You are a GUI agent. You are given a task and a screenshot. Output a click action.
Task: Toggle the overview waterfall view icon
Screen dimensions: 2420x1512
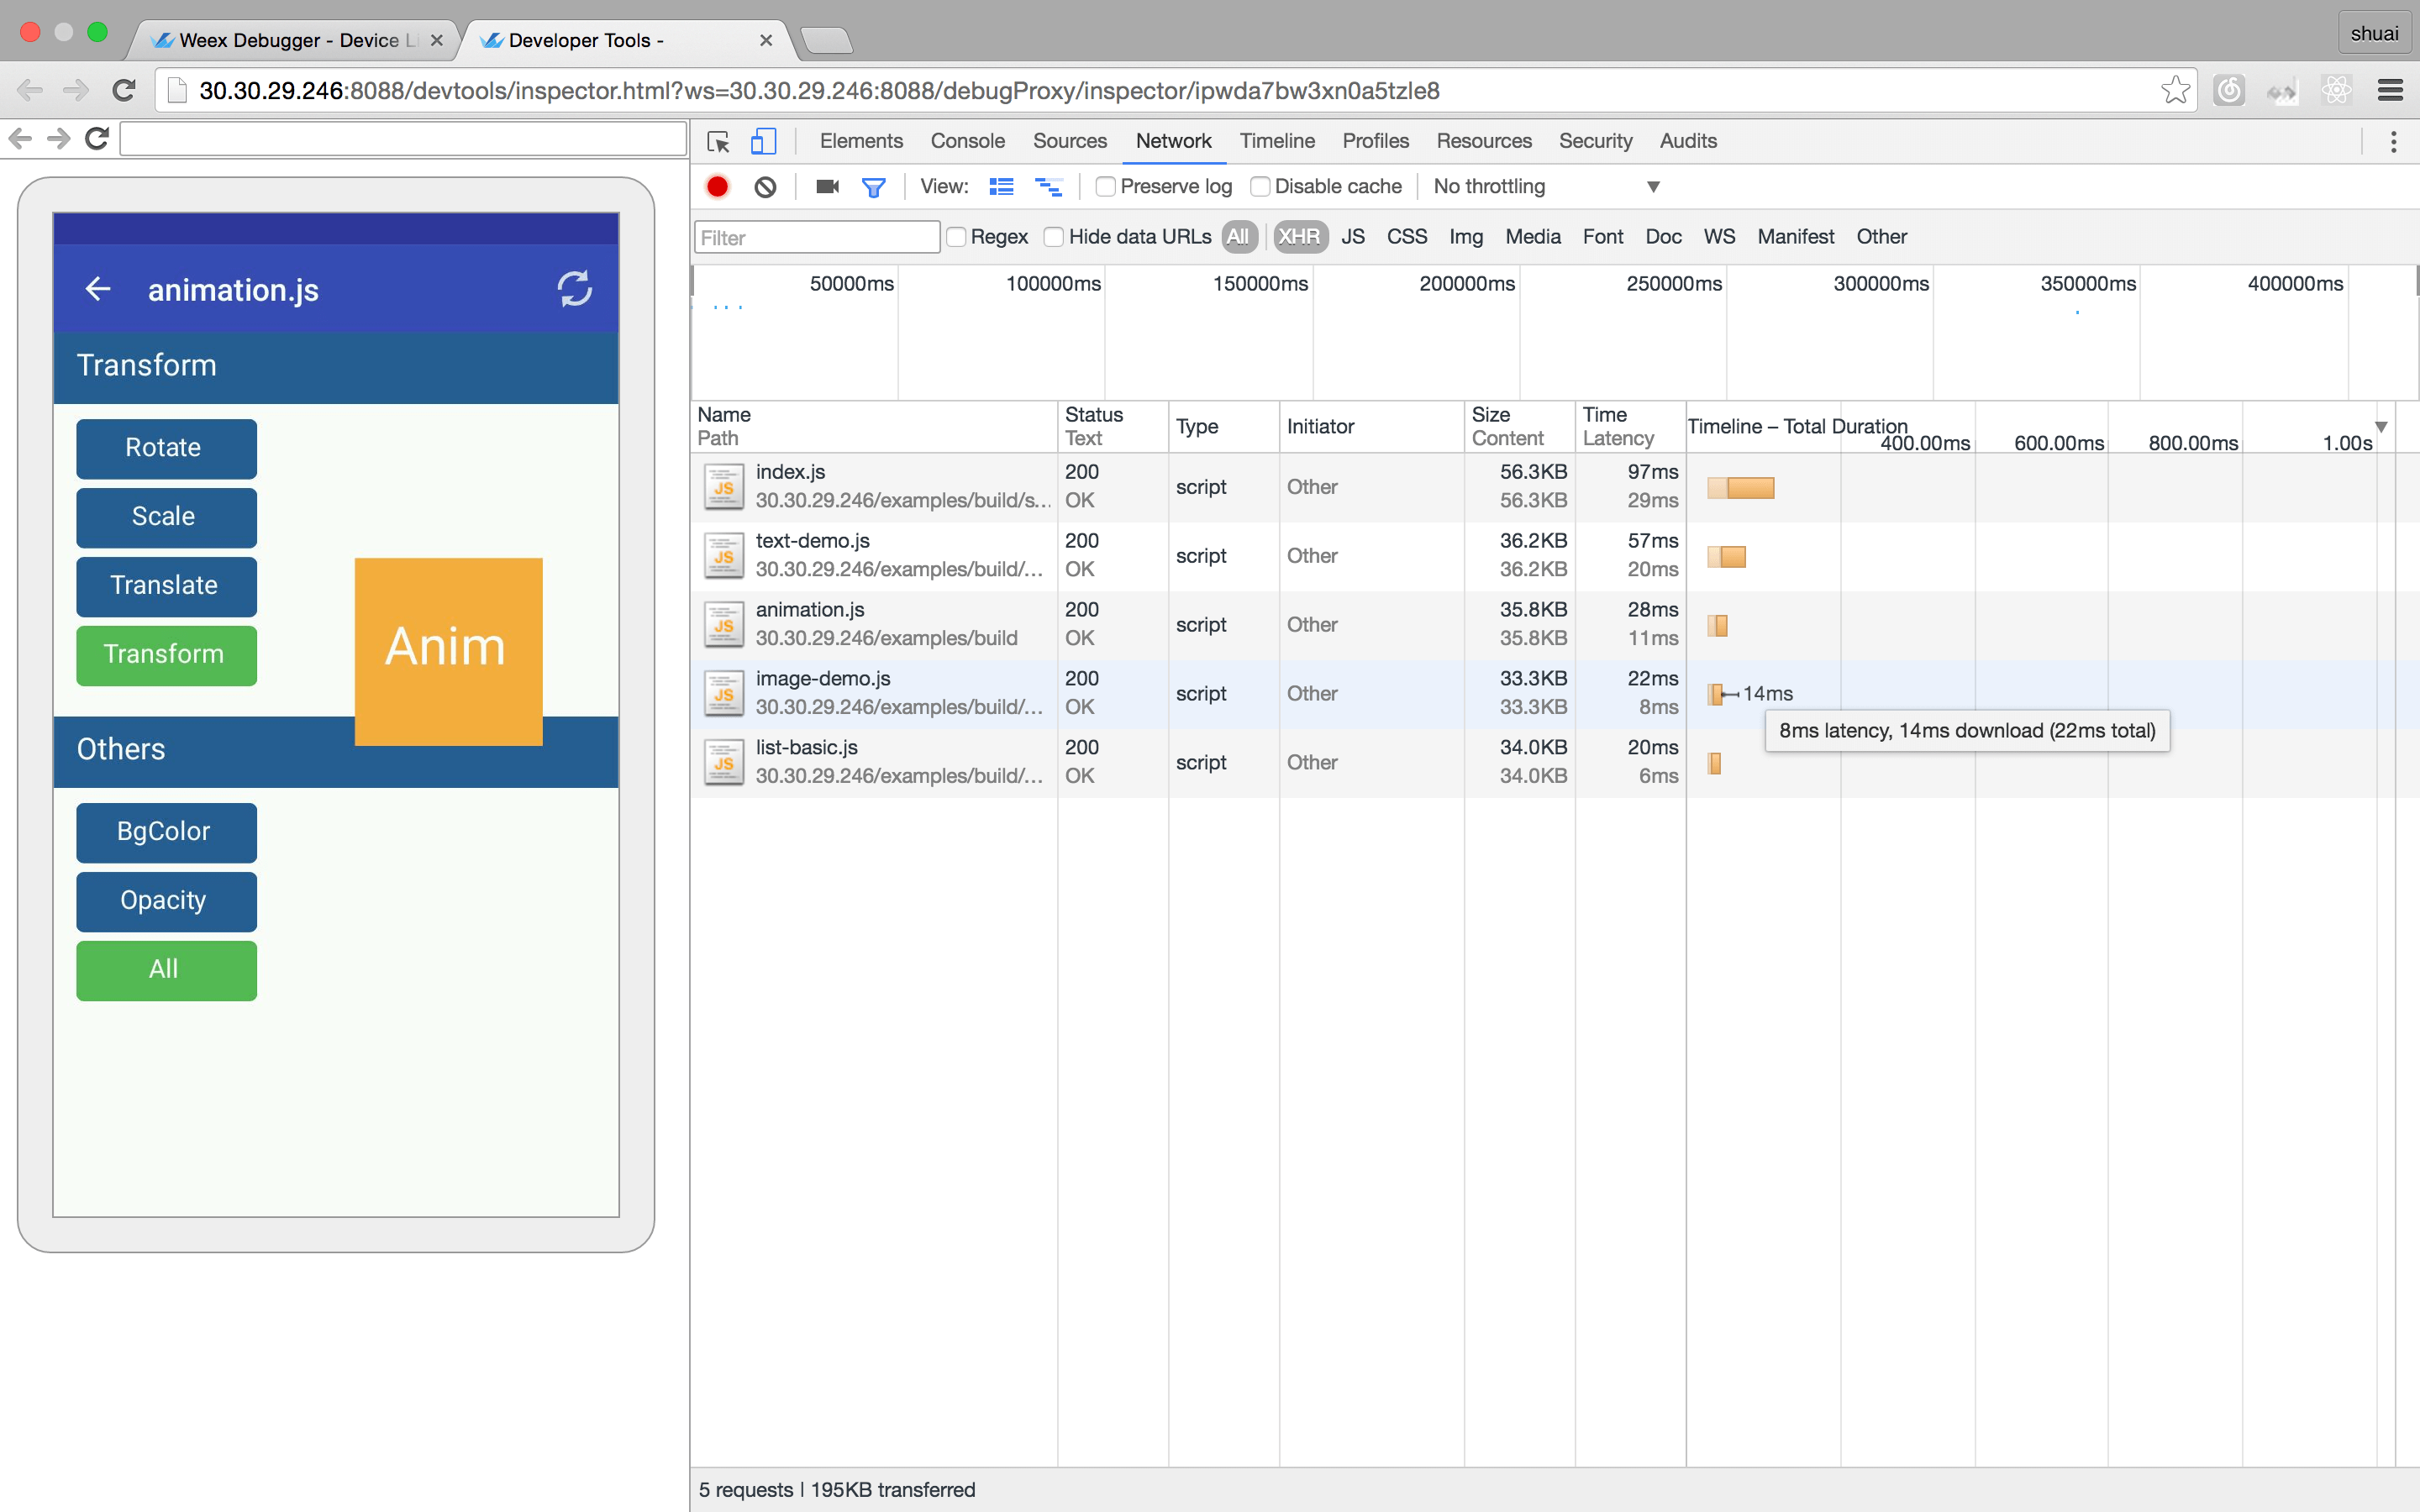[1048, 187]
